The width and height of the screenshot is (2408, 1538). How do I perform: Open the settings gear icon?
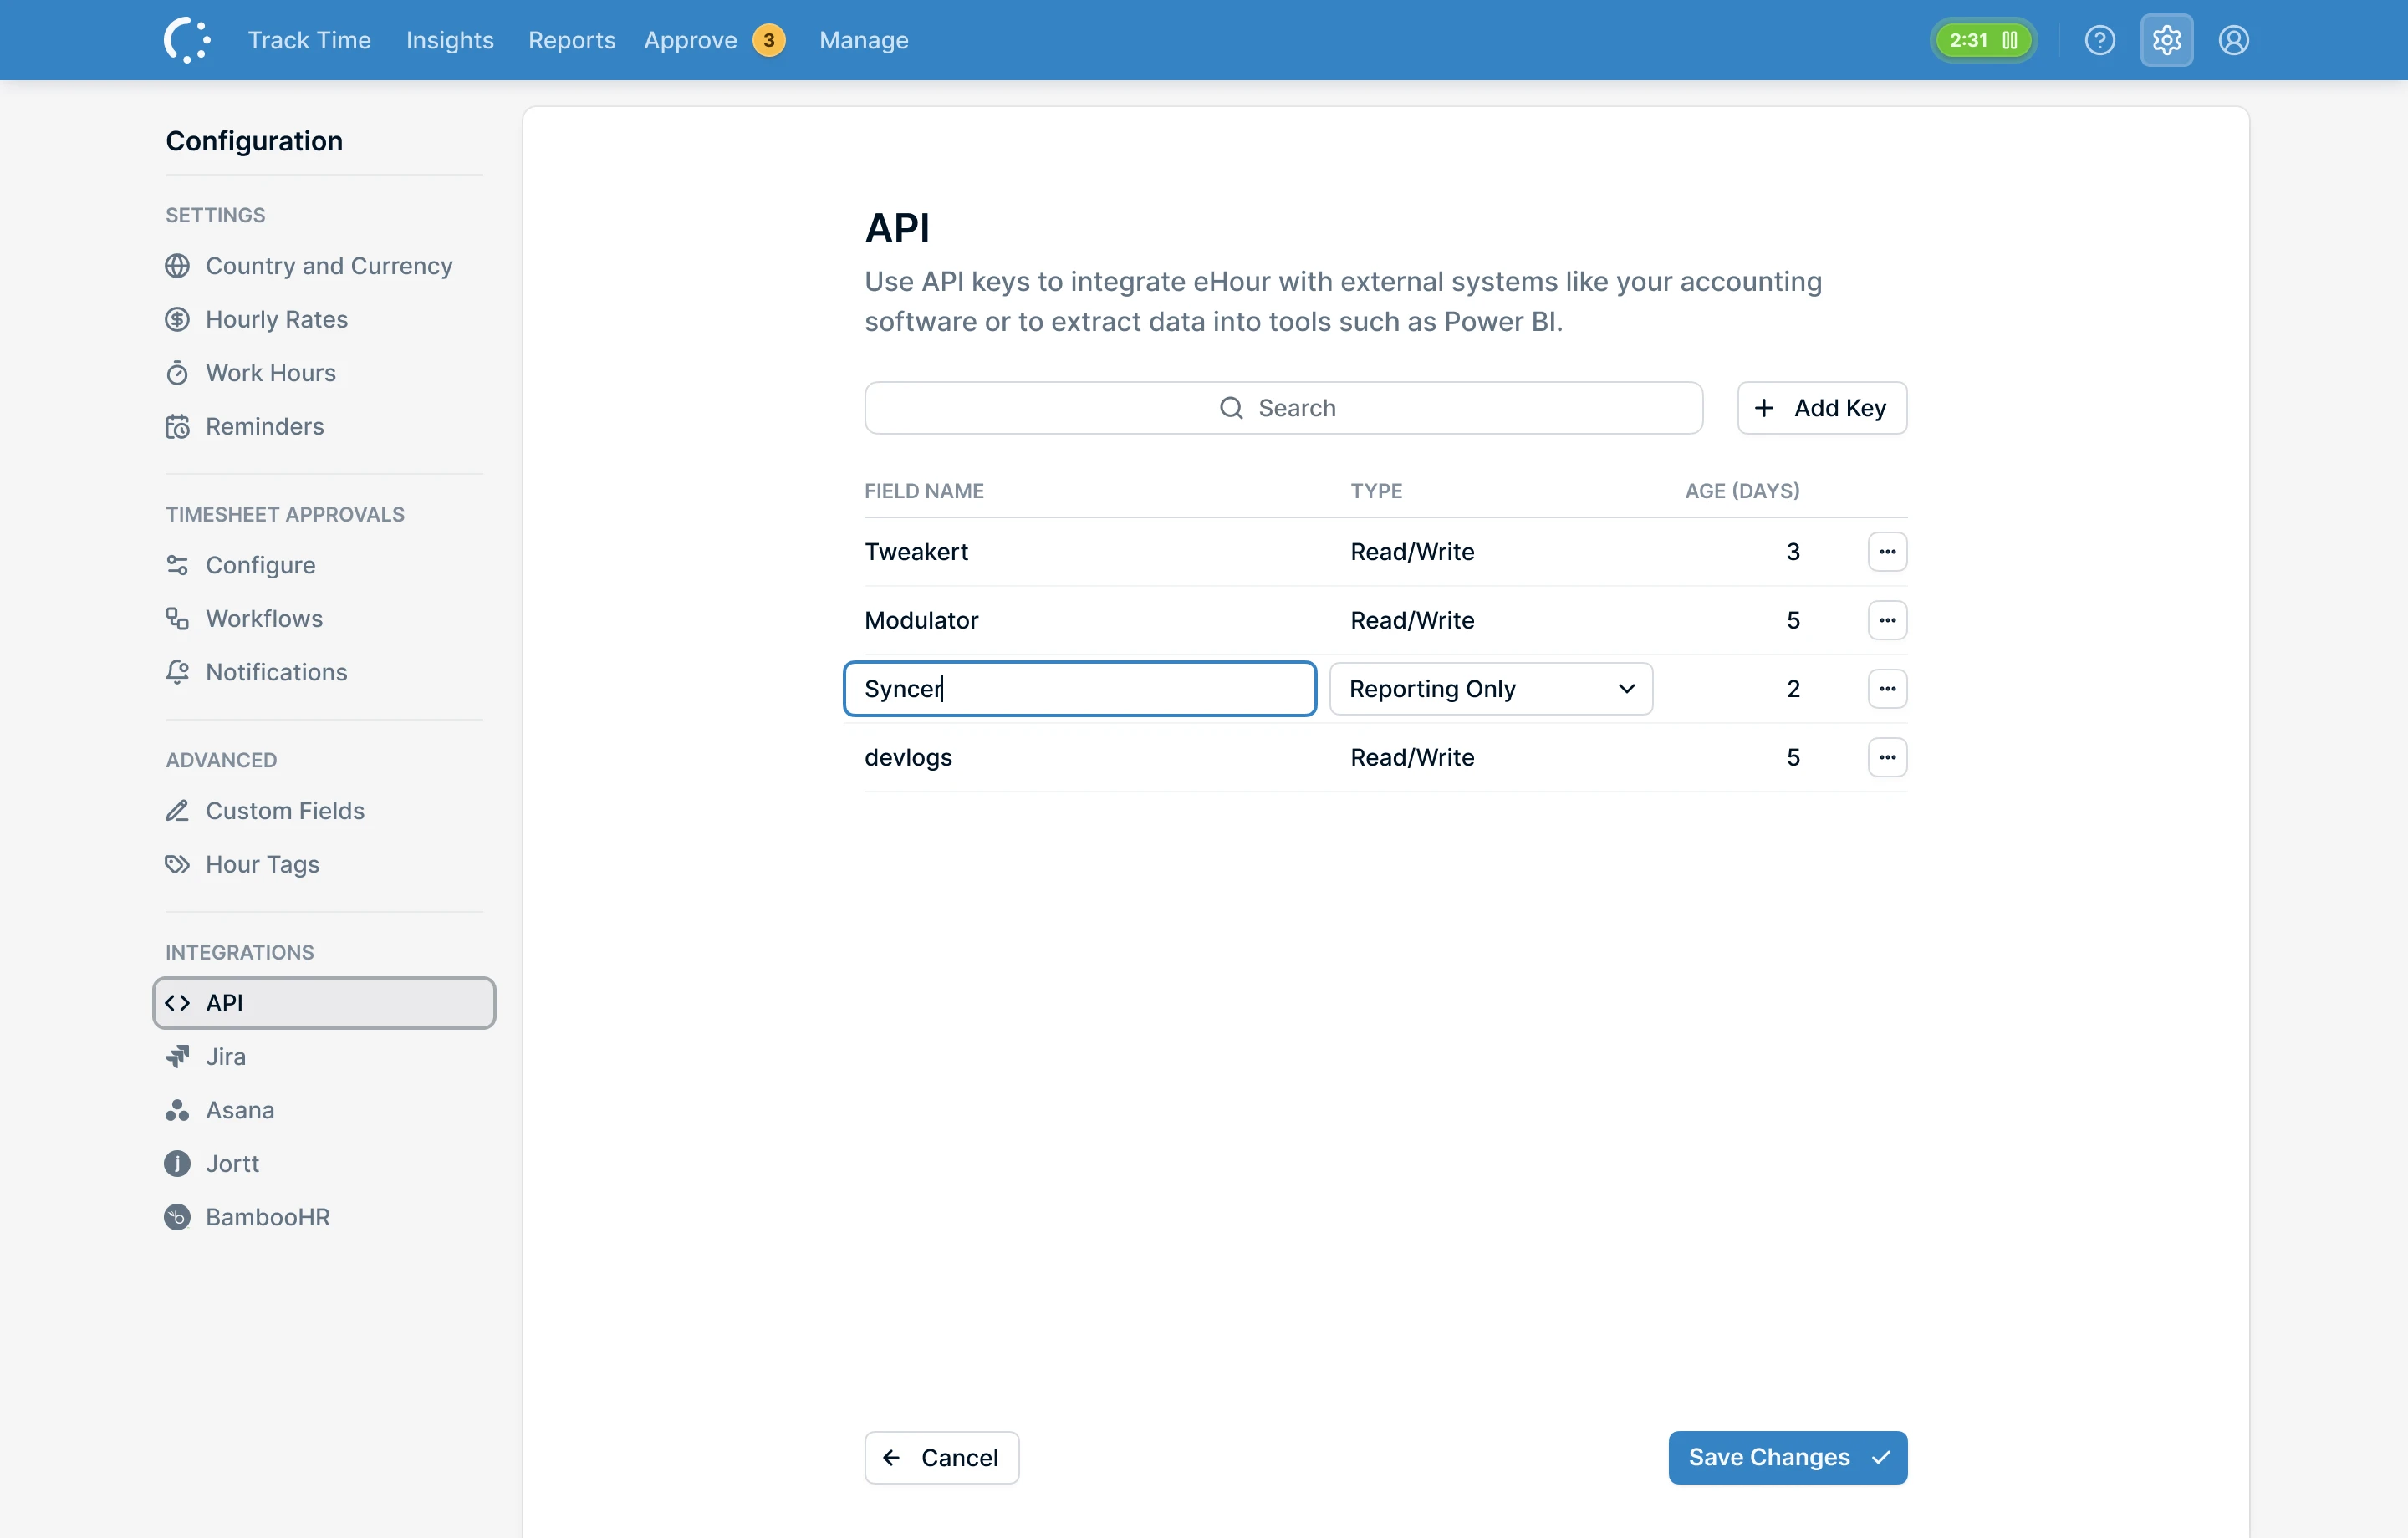point(2166,40)
